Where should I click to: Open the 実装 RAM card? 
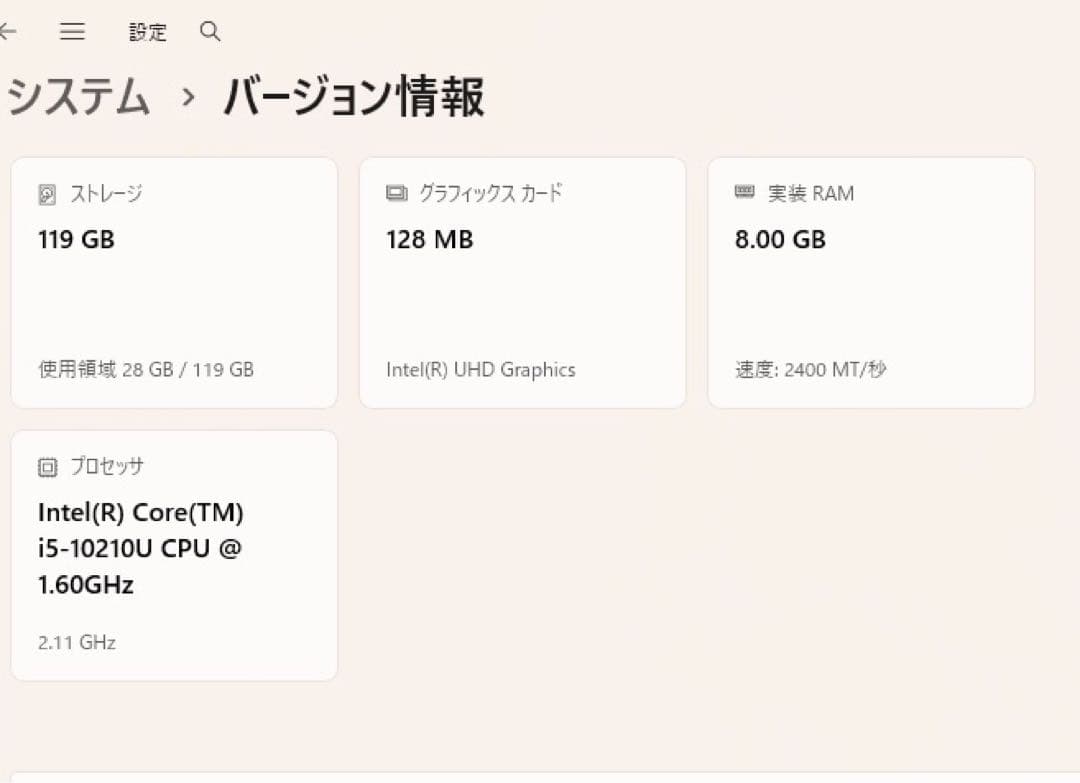[x=870, y=280]
